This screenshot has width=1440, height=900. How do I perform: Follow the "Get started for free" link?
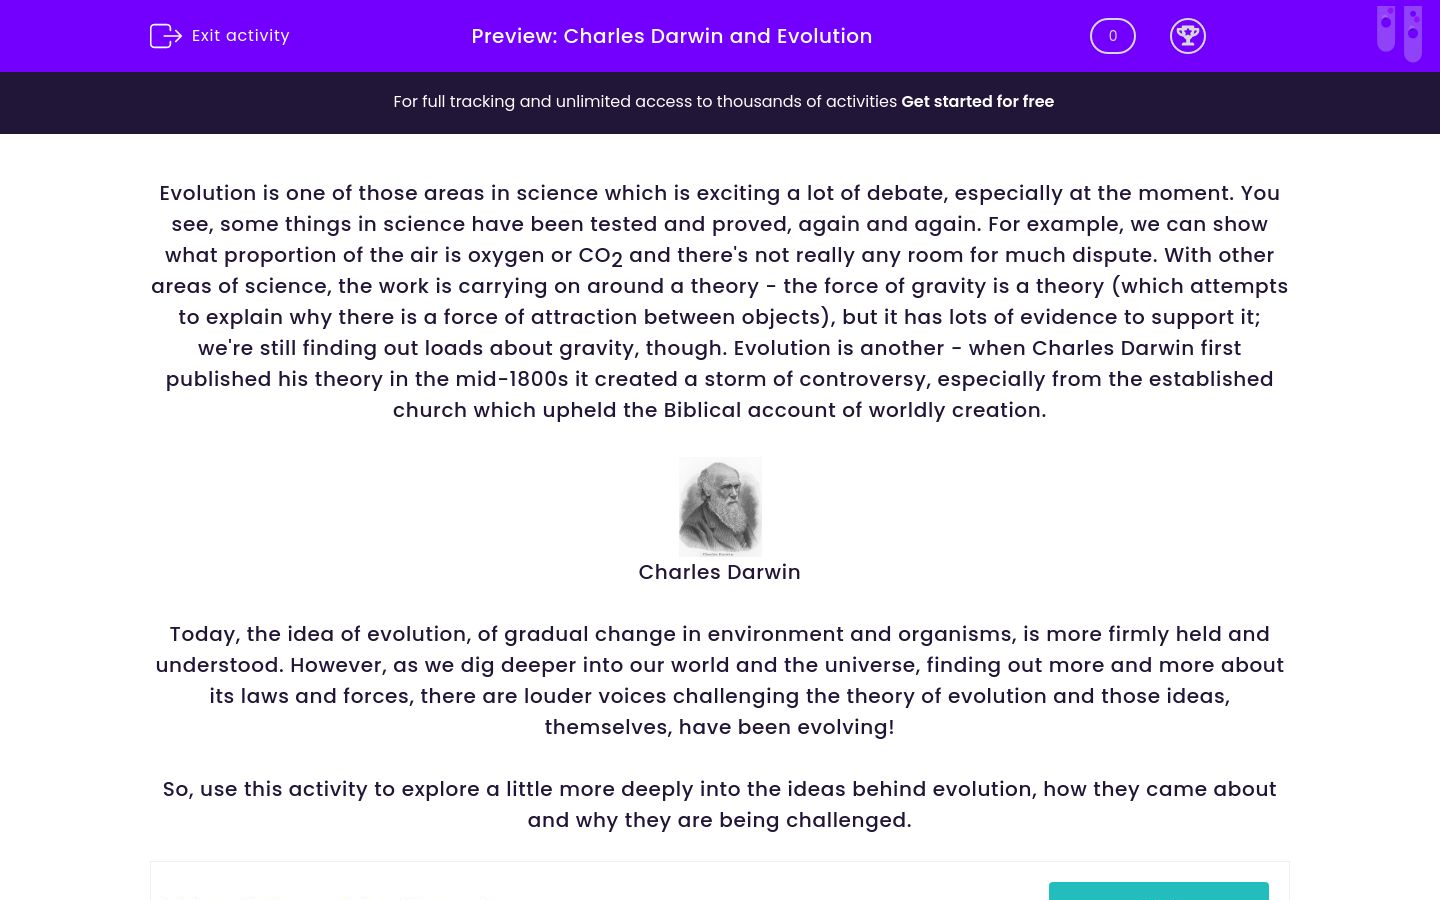click(x=977, y=101)
